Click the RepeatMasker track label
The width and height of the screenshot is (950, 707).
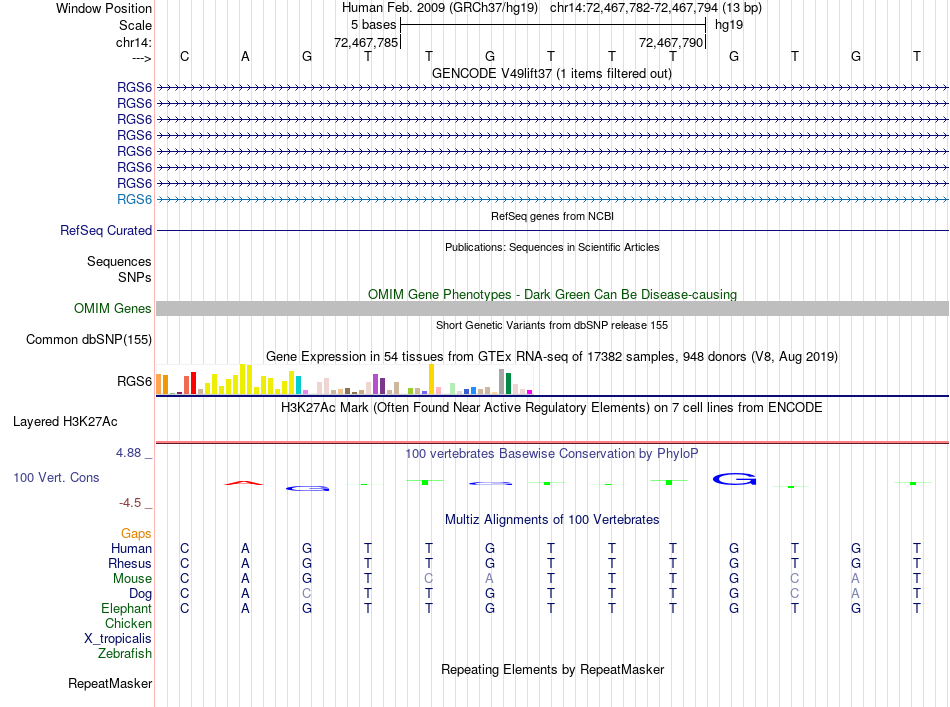pos(110,683)
